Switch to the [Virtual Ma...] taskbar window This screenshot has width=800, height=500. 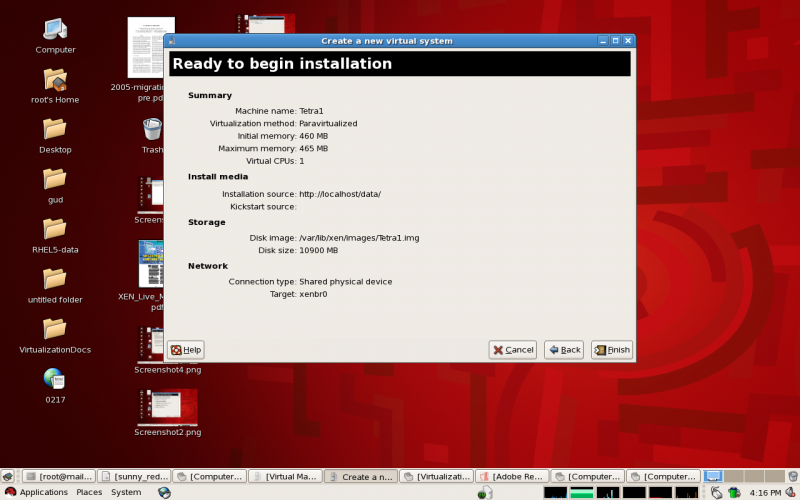tap(285, 477)
